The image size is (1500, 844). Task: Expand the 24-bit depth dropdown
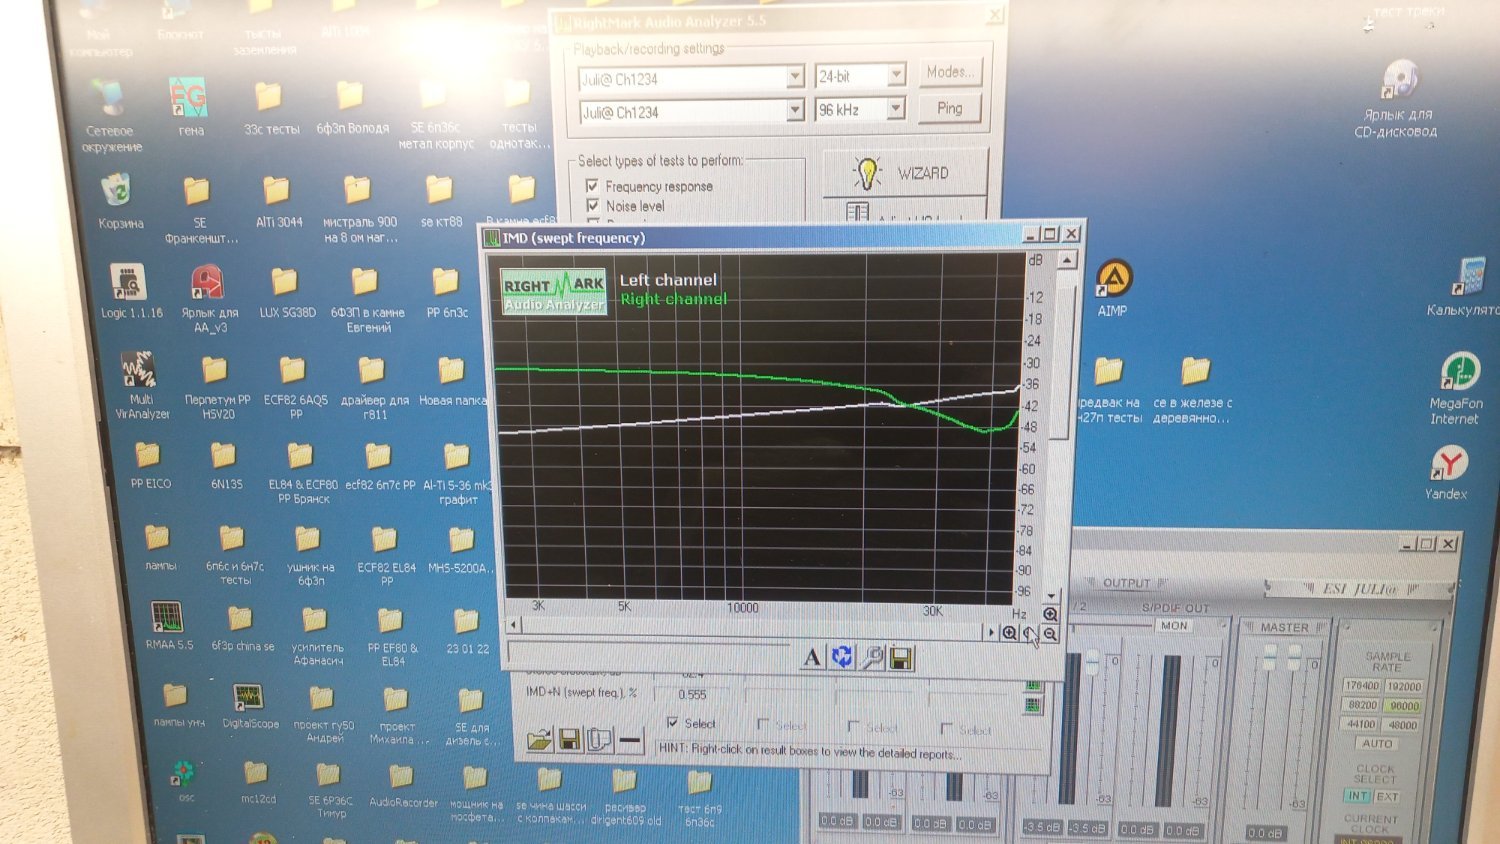tap(896, 76)
